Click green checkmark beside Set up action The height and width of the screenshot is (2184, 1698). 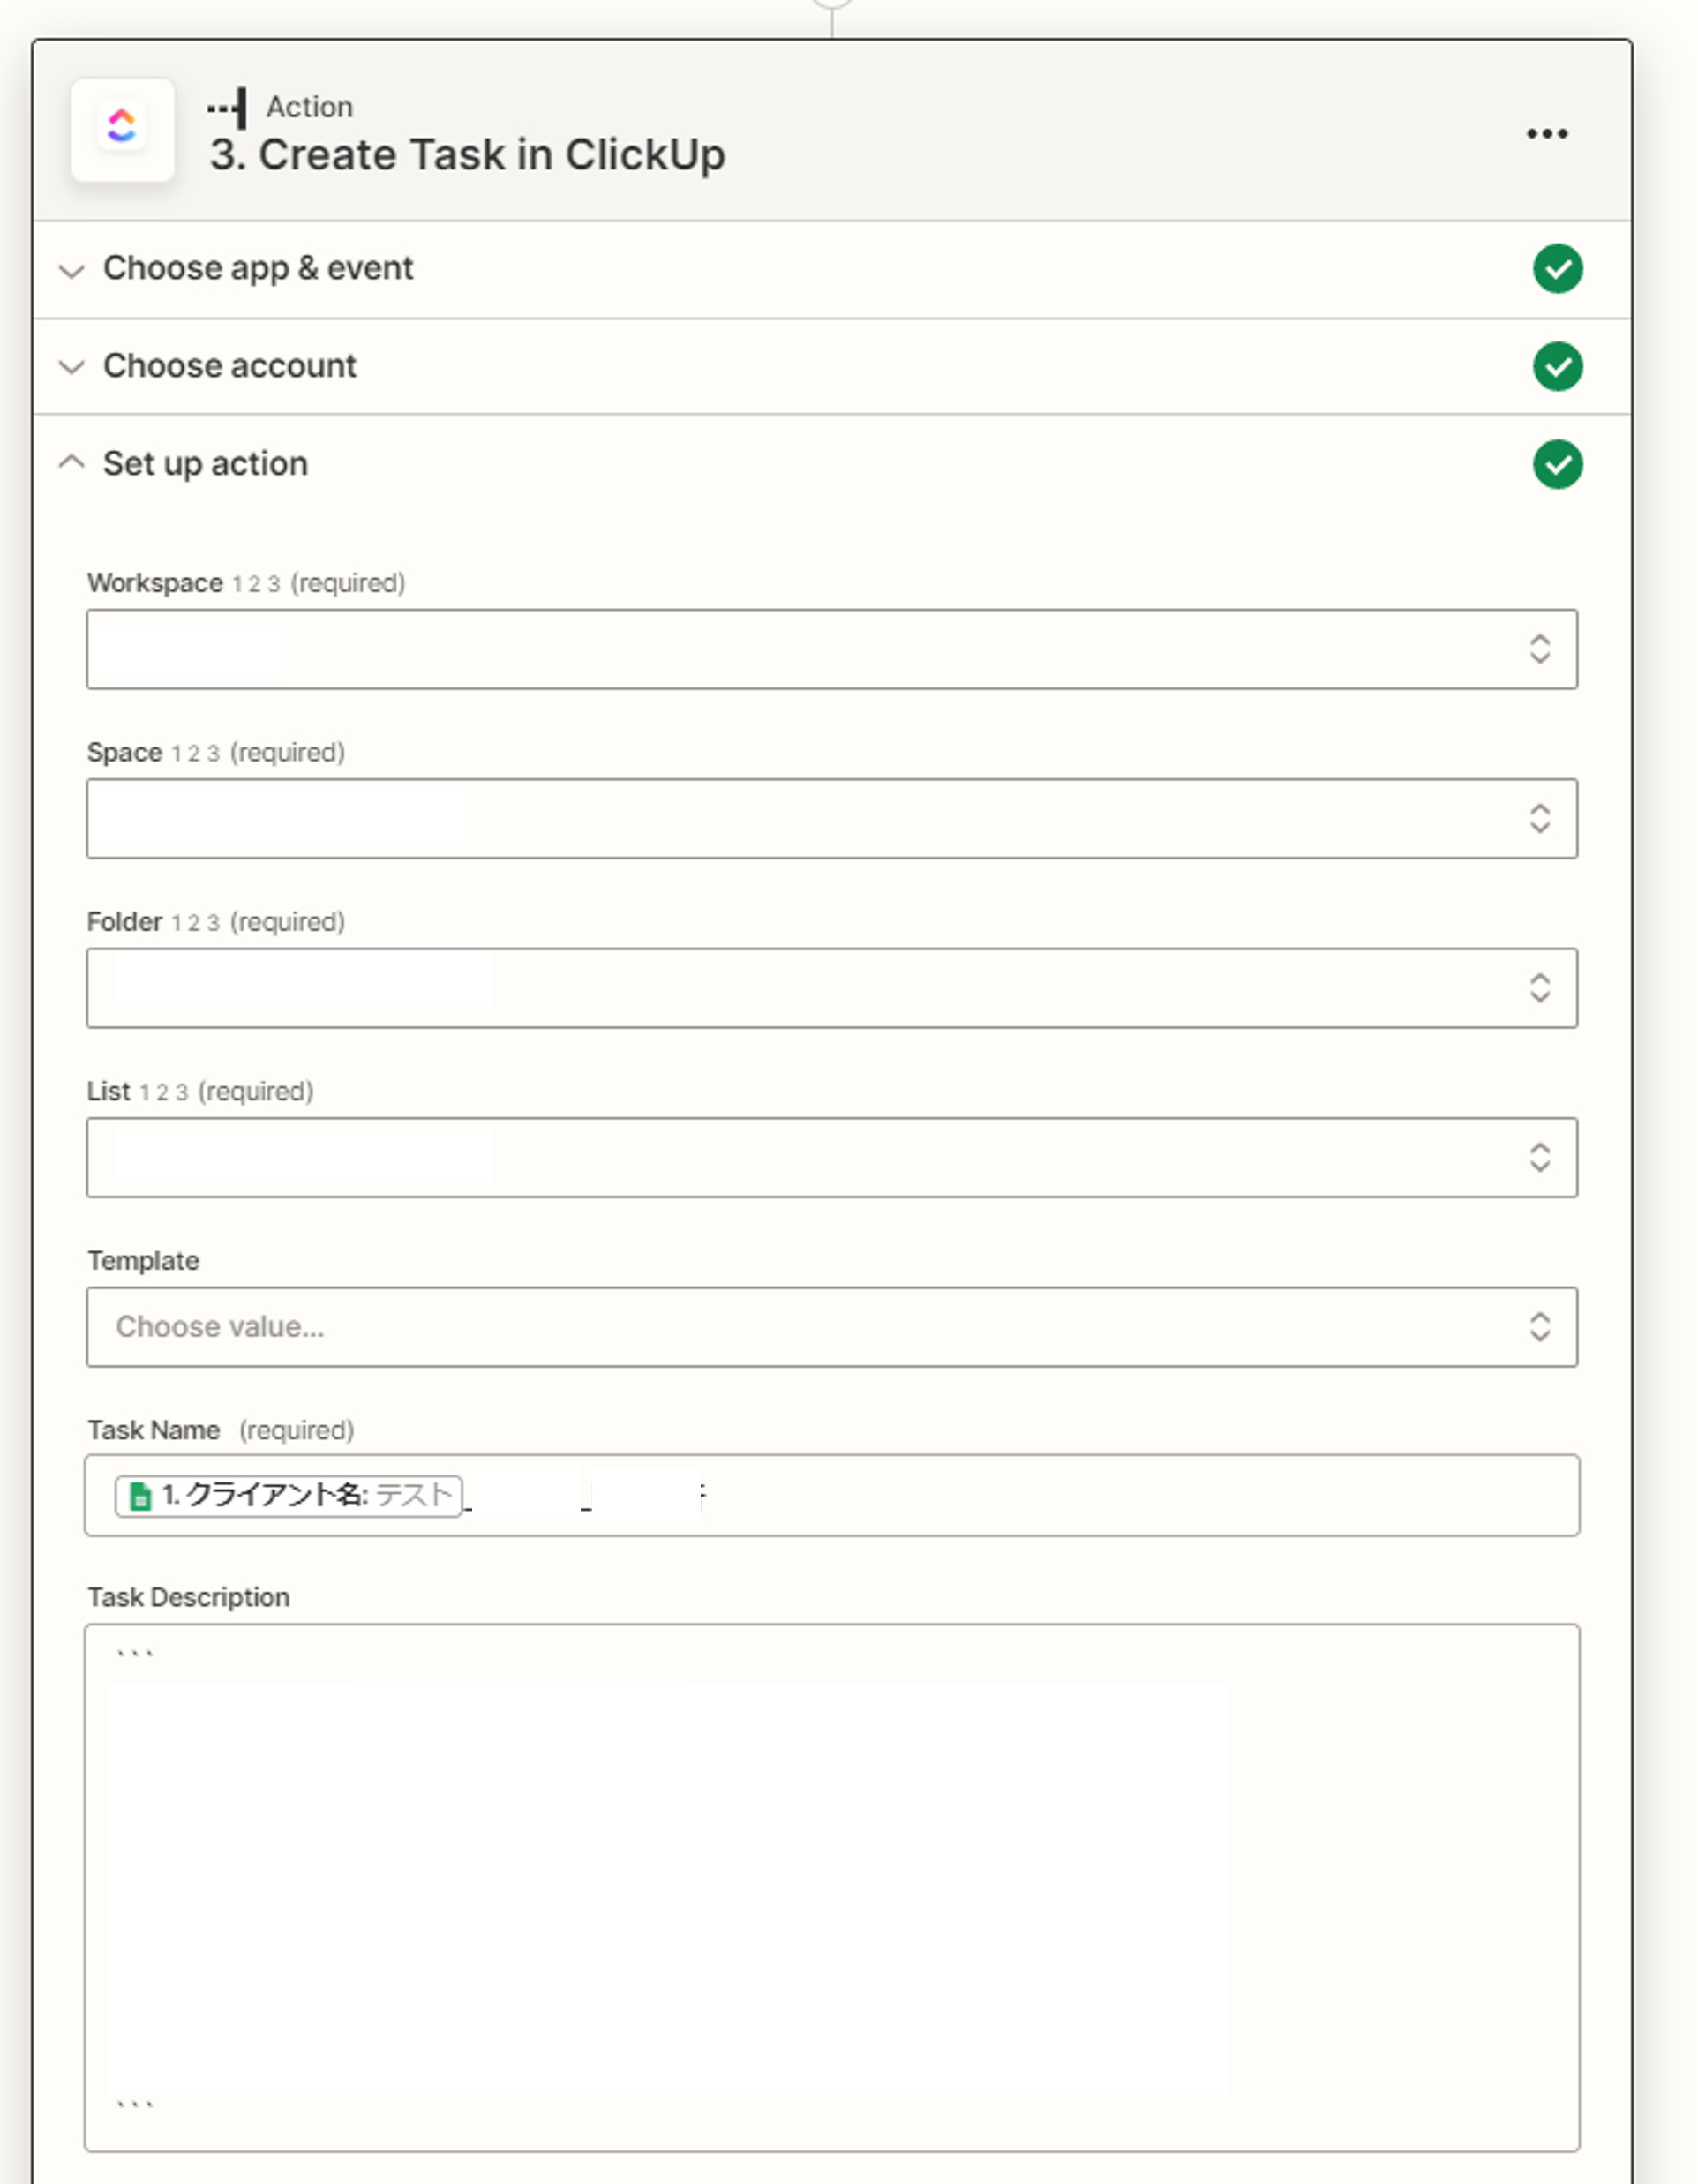click(x=1556, y=464)
